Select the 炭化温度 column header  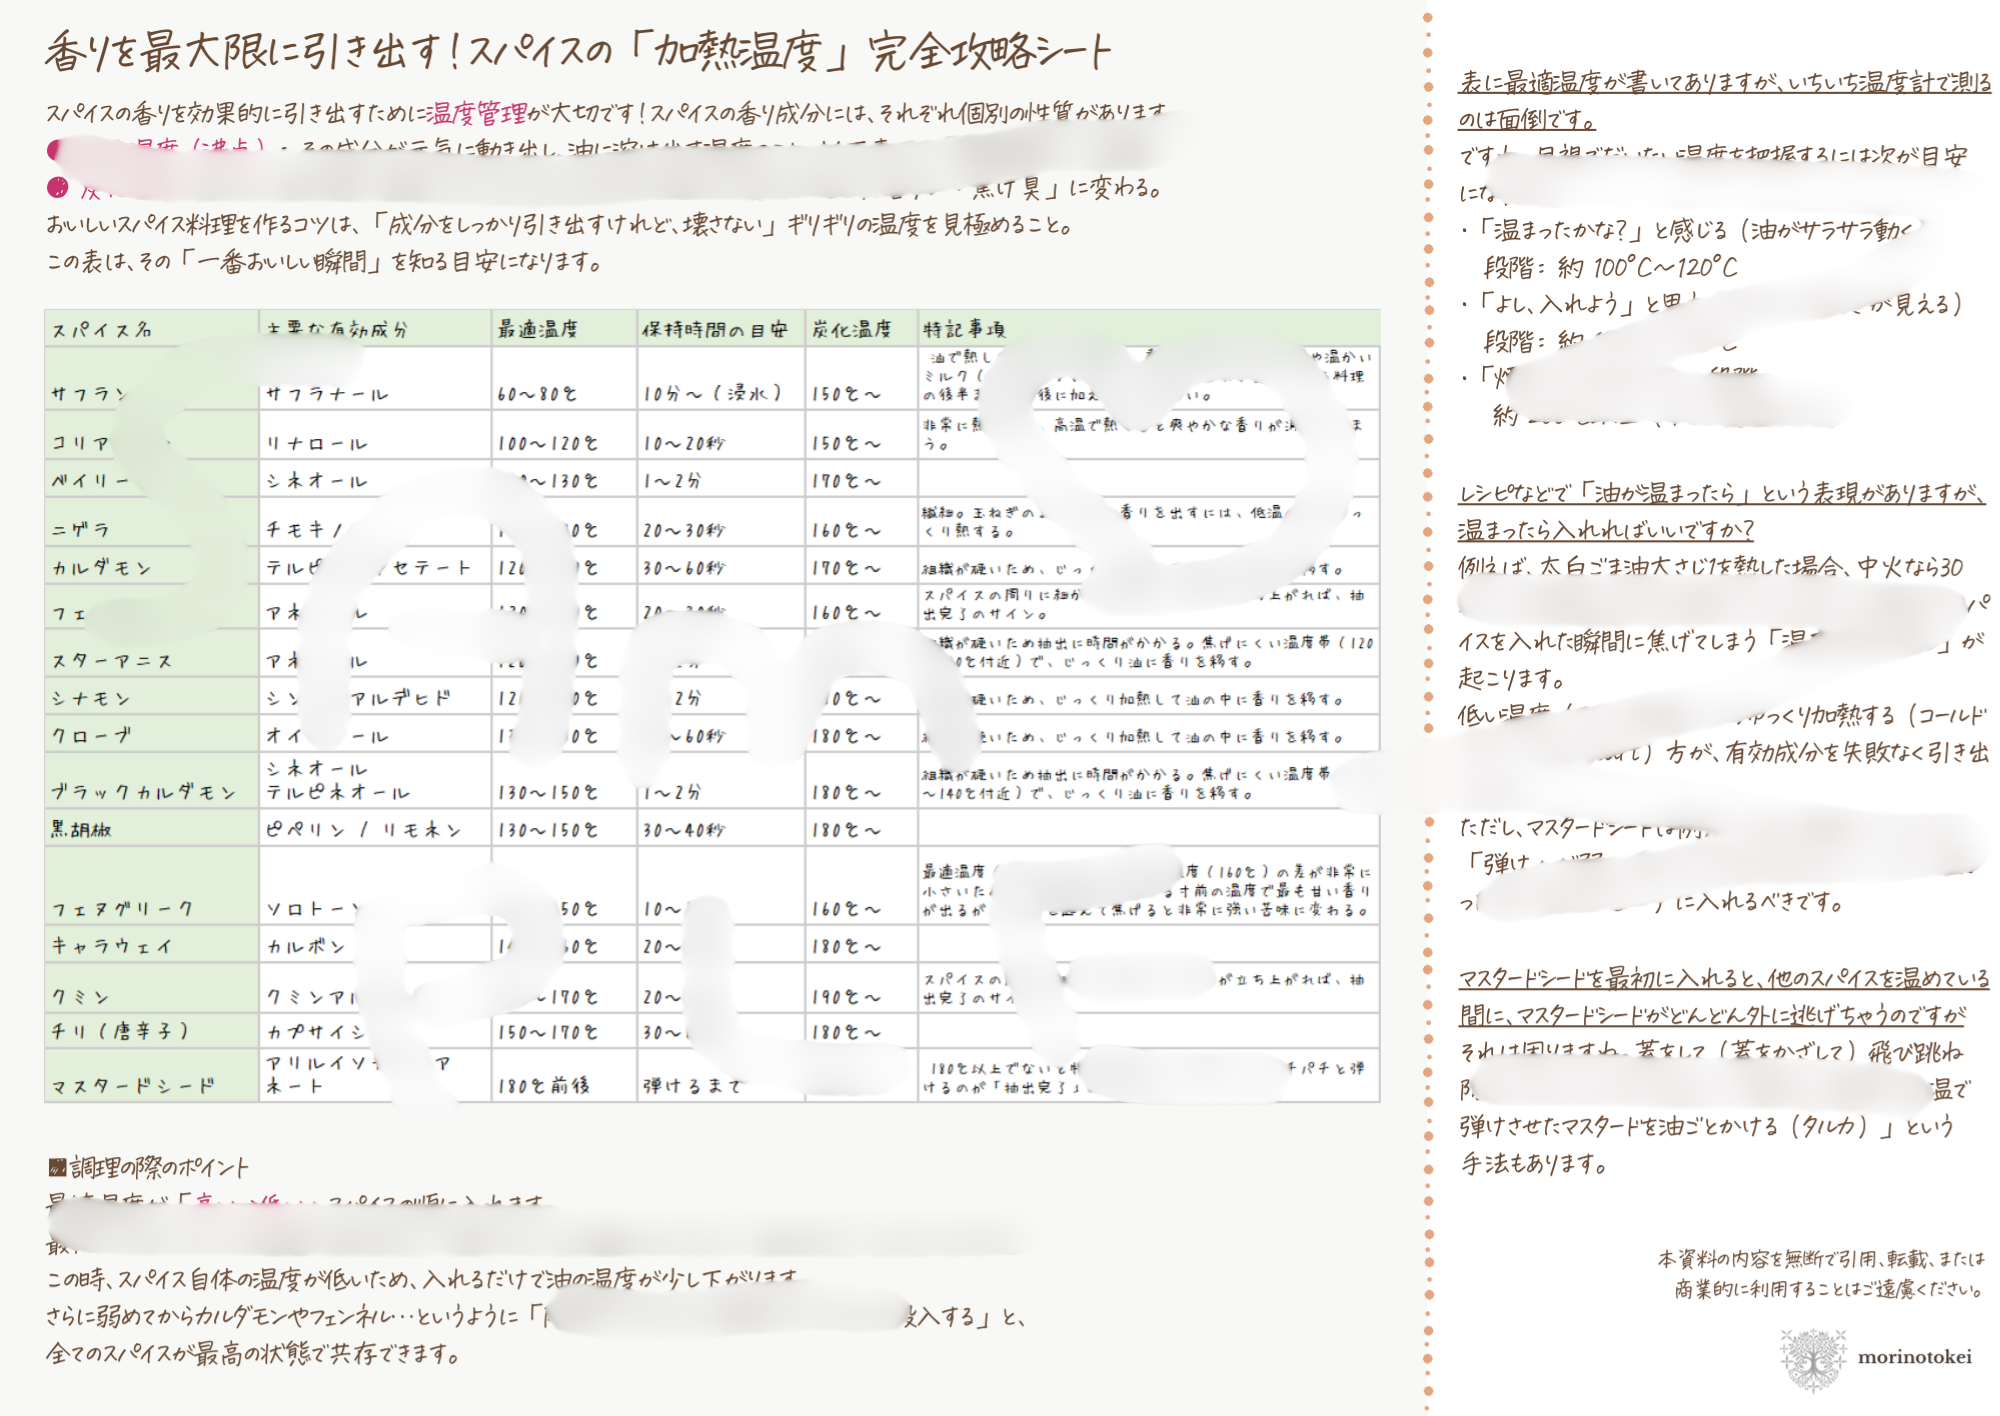click(x=851, y=329)
